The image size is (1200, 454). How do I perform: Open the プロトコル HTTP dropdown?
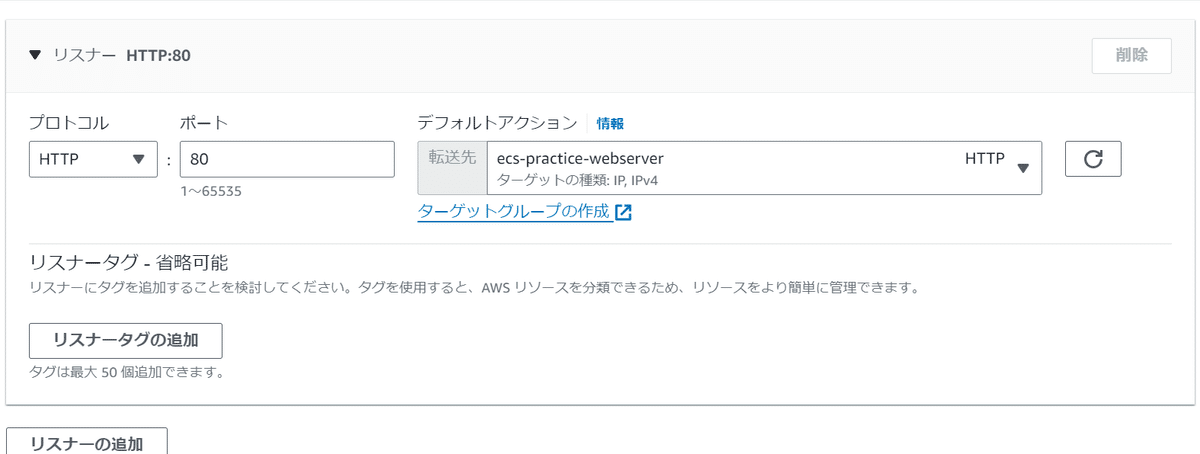(x=92, y=159)
